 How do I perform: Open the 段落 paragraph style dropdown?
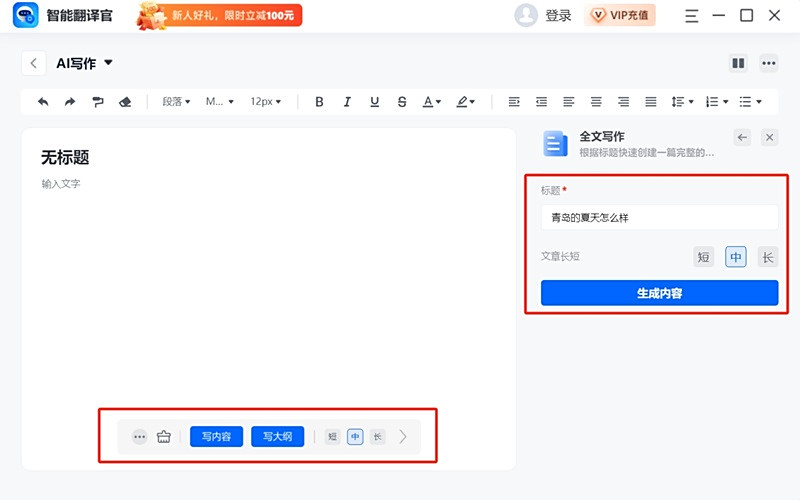[x=177, y=102]
